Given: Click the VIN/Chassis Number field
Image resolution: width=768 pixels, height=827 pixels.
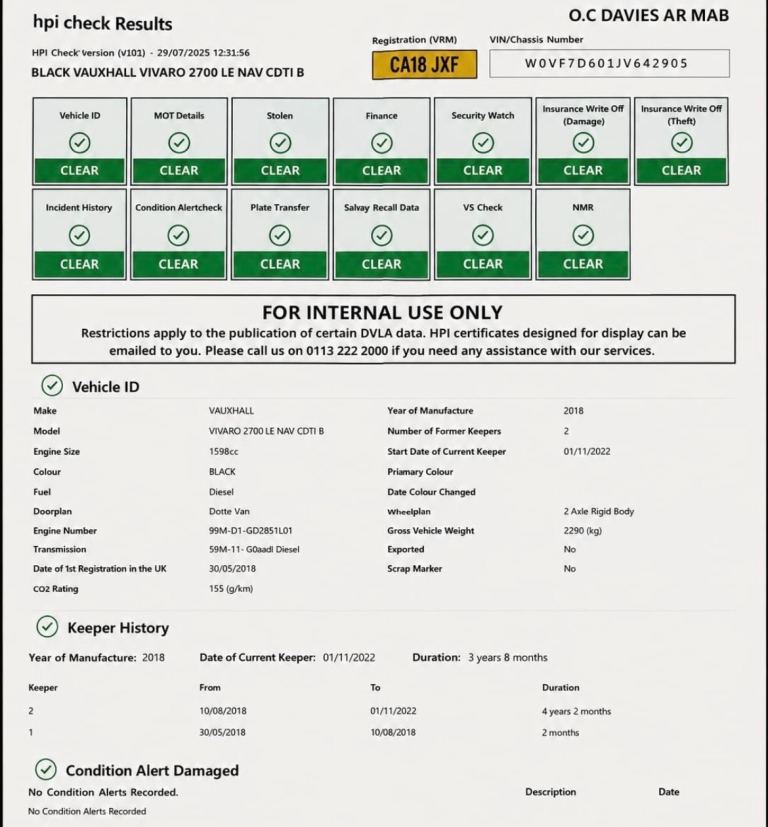Looking at the screenshot, I should click(x=609, y=64).
